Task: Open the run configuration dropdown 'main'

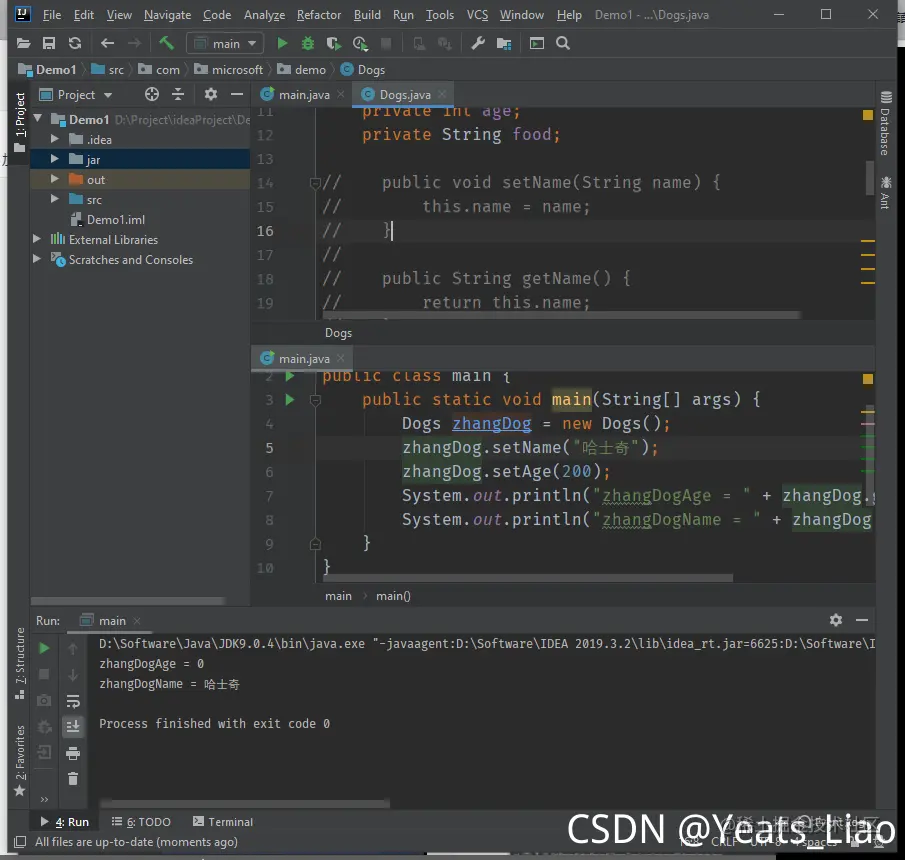Action: pyautogui.click(x=226, y=43)
